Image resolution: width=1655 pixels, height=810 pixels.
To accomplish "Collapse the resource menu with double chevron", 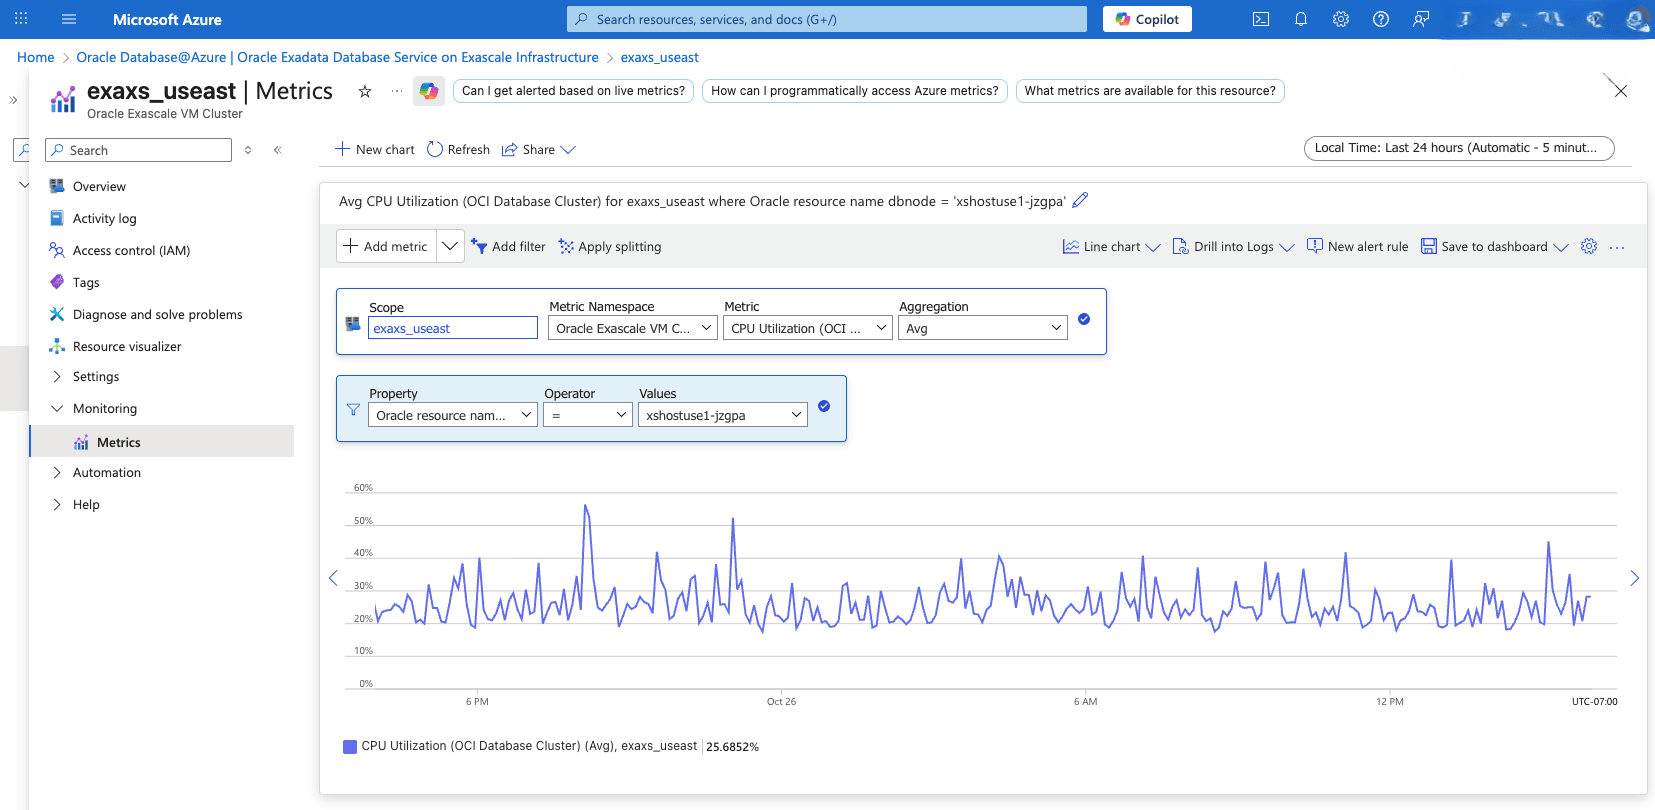I will click(x=278, y=150).
